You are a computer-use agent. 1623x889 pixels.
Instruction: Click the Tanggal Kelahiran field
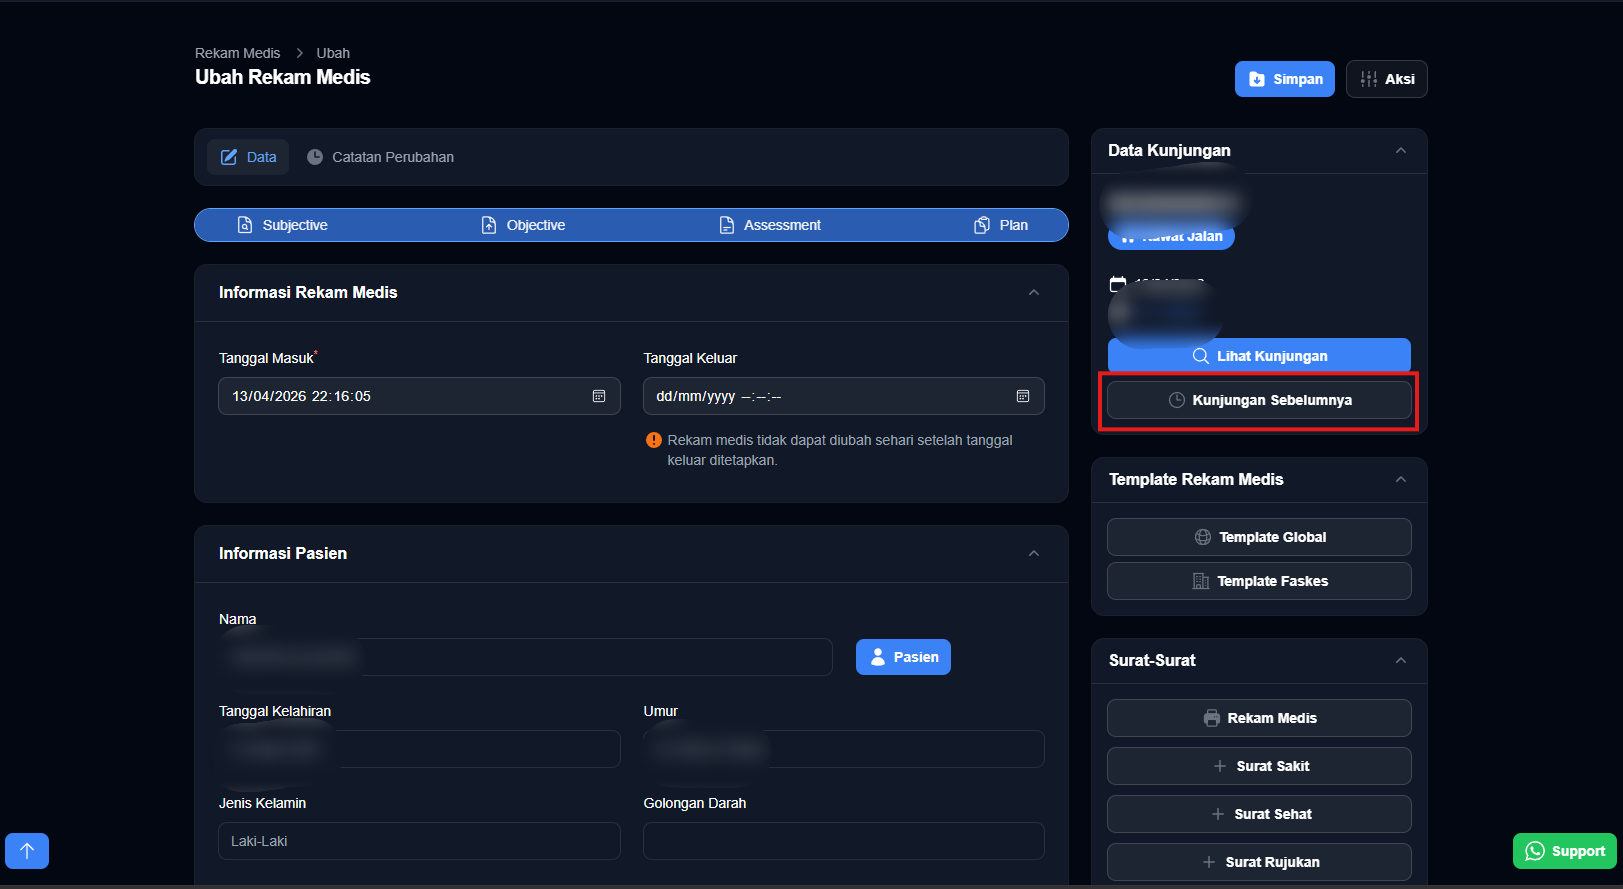[x=419, y=749]
